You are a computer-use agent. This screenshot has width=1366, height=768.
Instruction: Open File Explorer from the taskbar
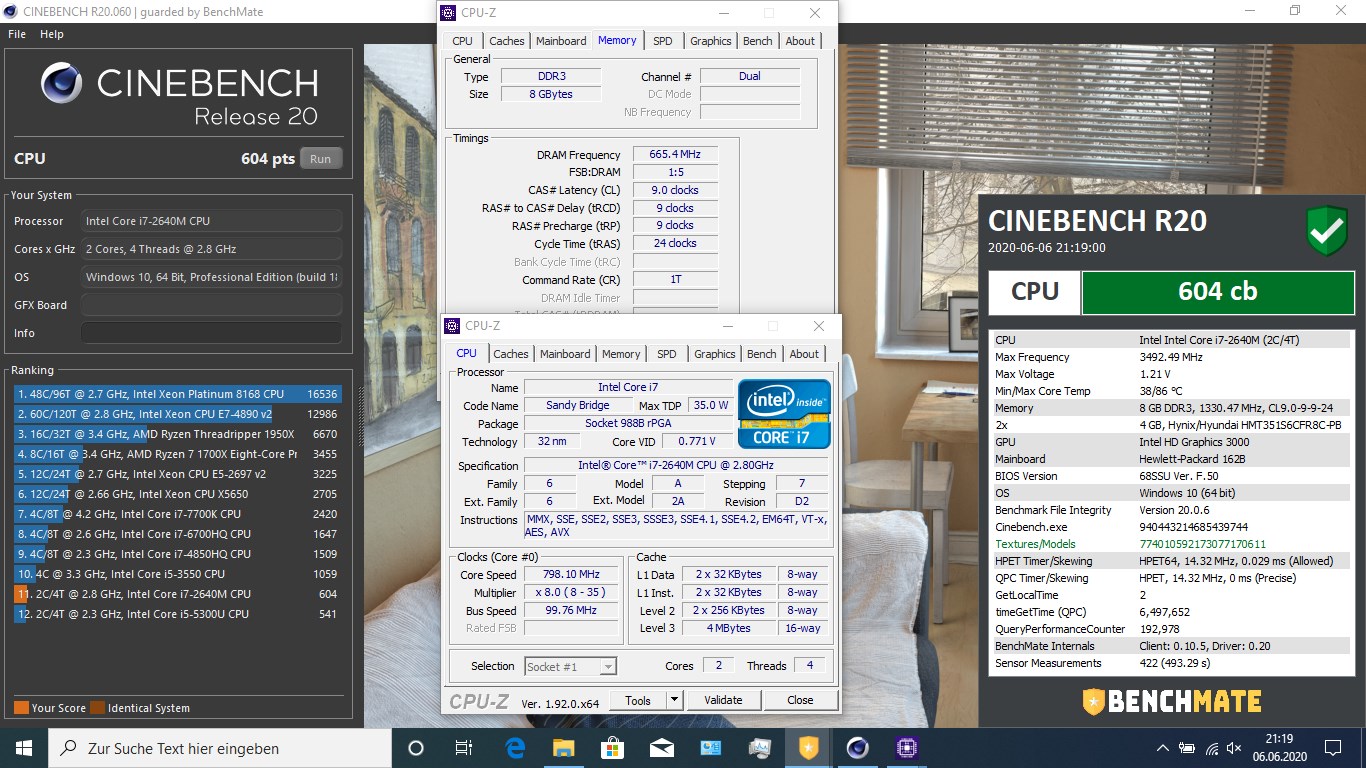564,747
